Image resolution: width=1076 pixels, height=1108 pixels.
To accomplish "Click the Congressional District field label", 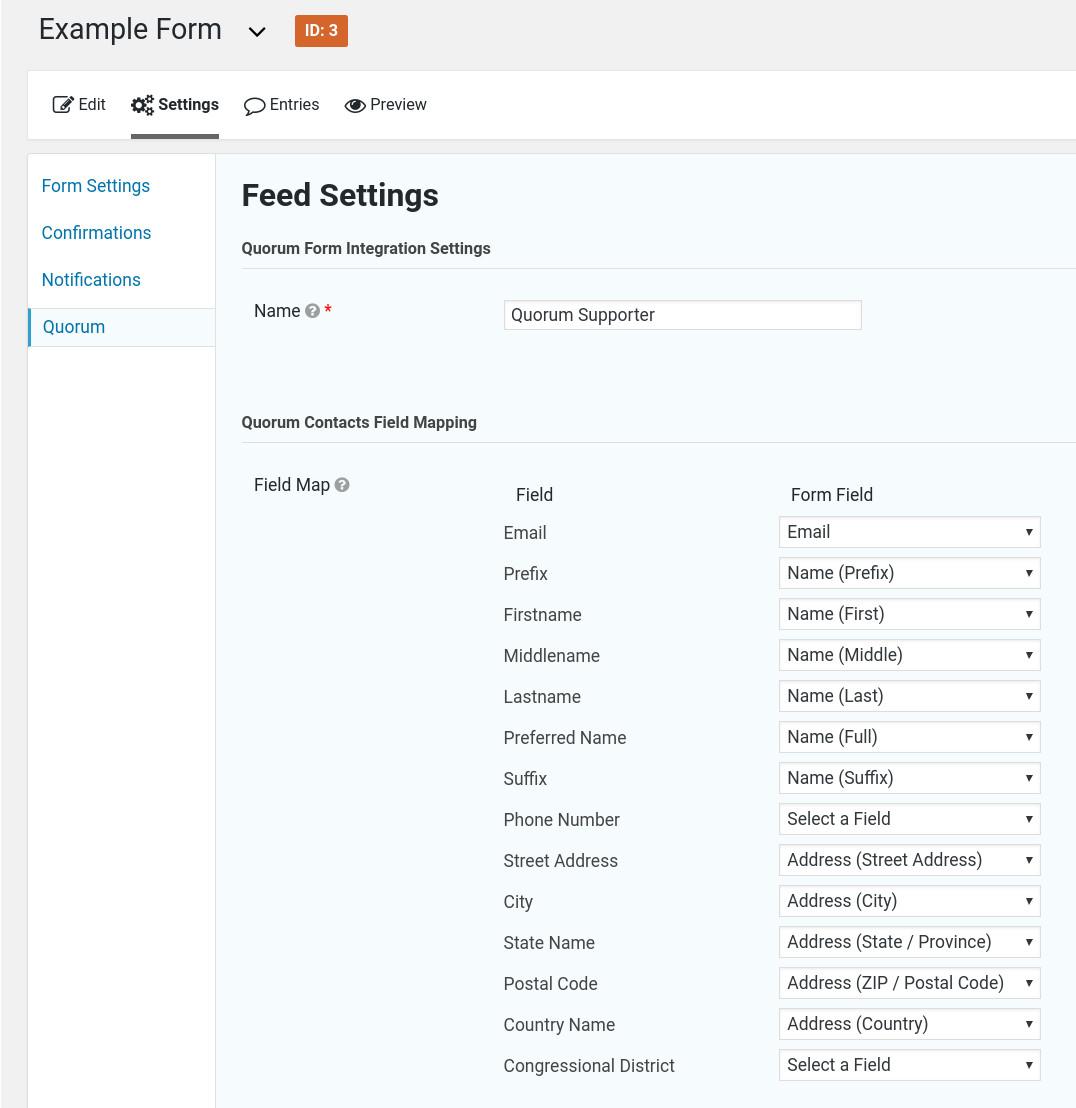I will point(589,1066).
